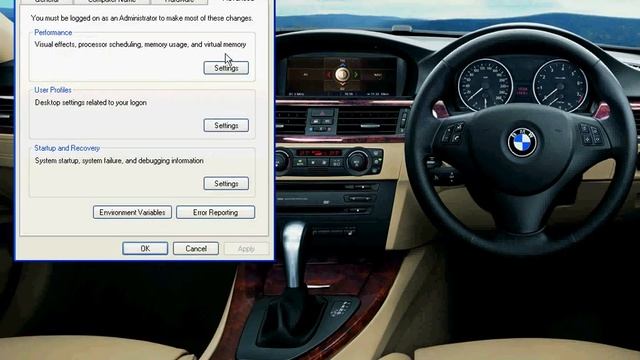Open Performance Settings button
Viewport: 640px width, 360px height.
[x=226, y=68]
